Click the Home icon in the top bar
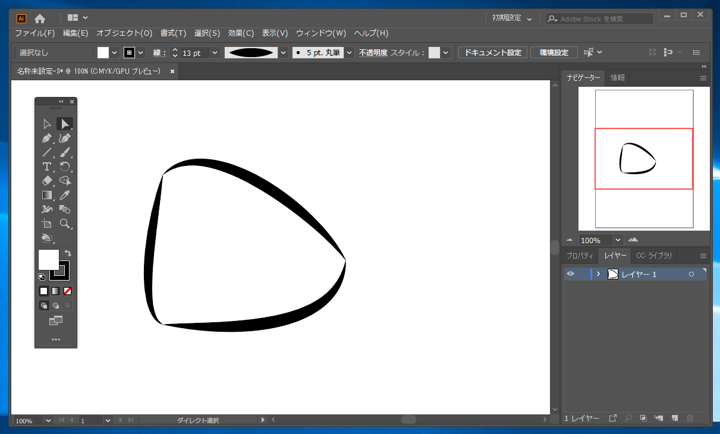 click(40, 18)
